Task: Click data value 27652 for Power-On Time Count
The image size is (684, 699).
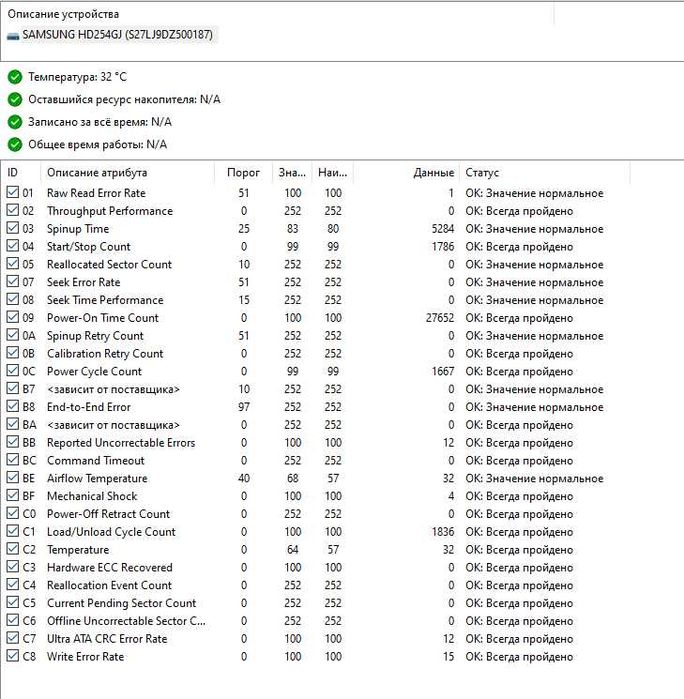Action: coord(440,318)
